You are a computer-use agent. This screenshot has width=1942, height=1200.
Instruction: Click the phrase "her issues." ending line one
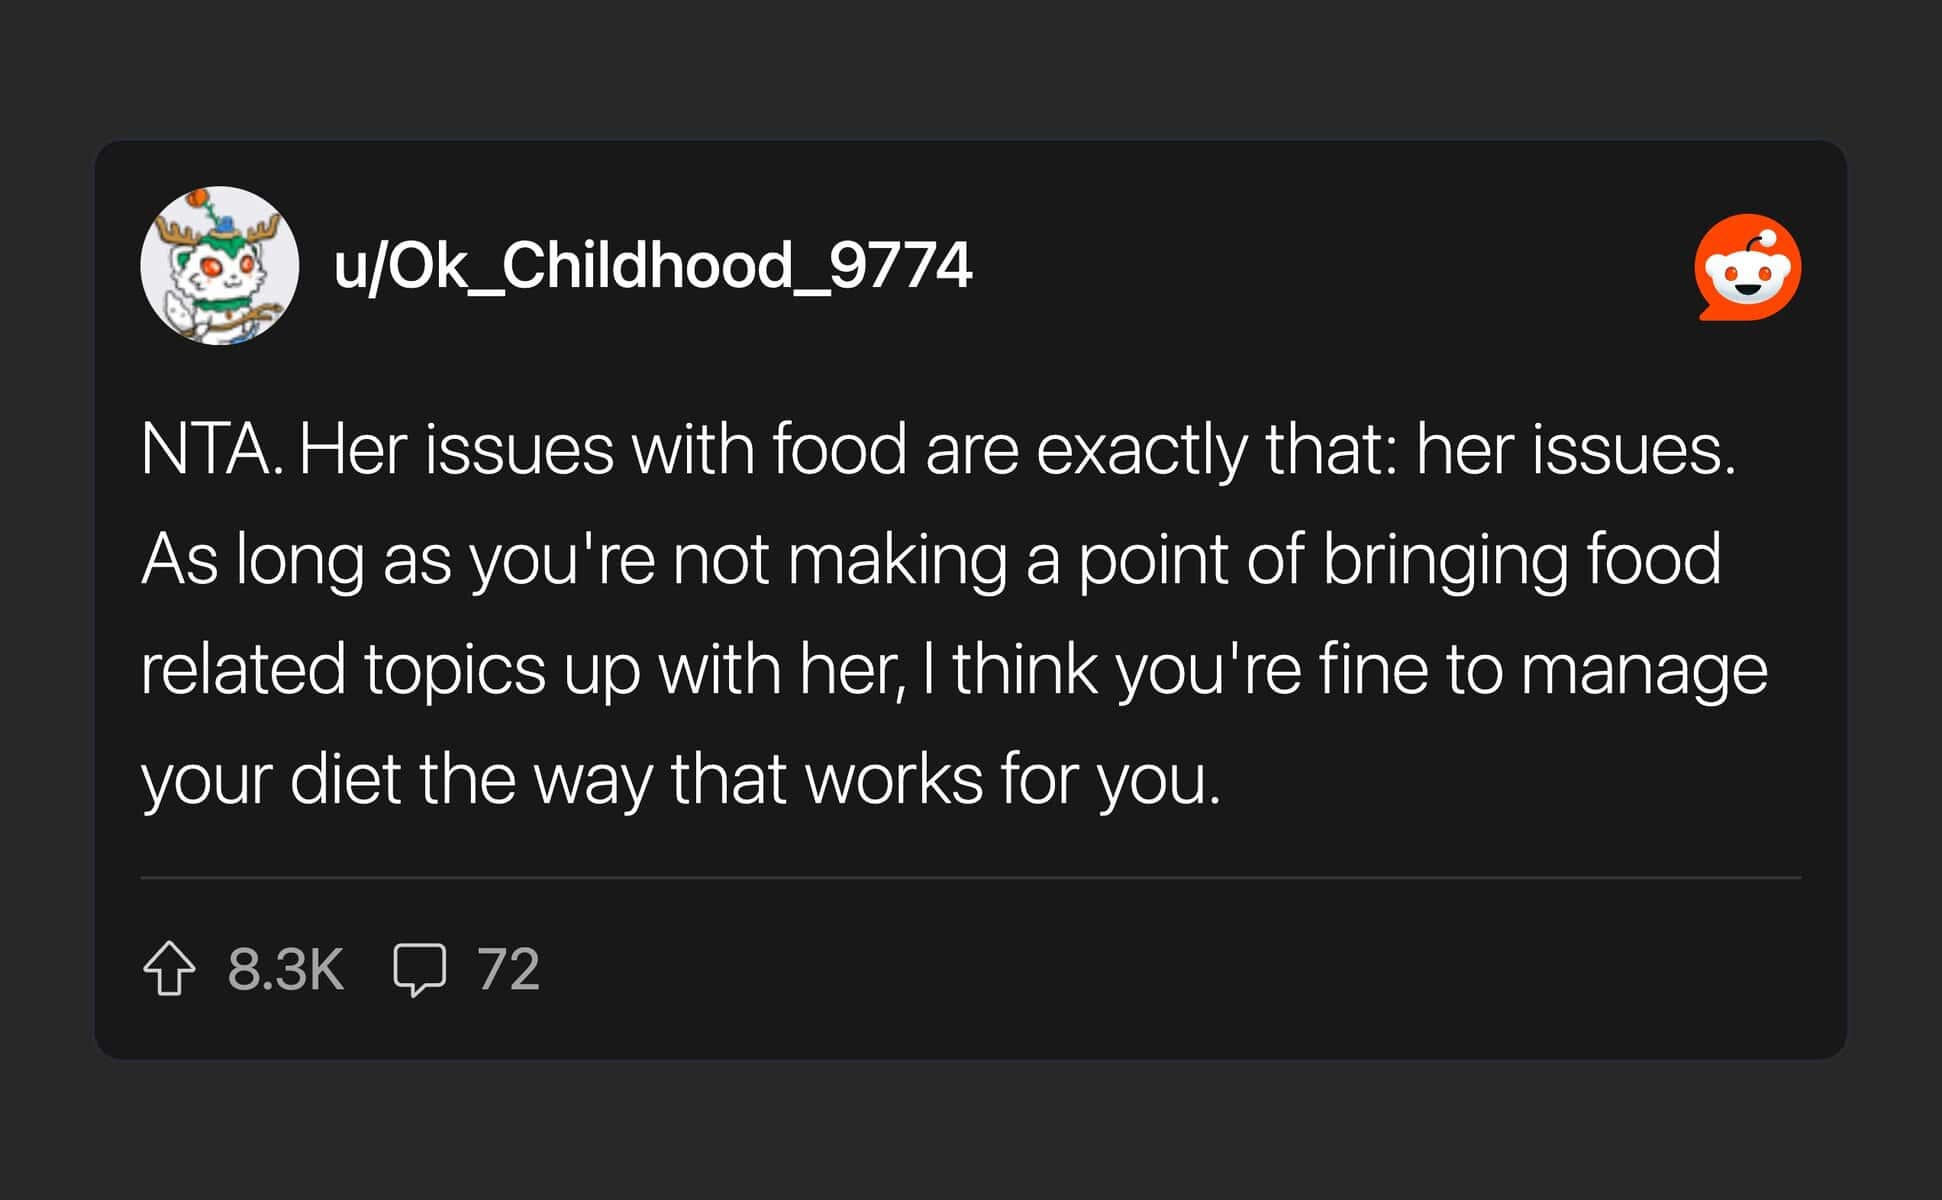[1576, 450]
